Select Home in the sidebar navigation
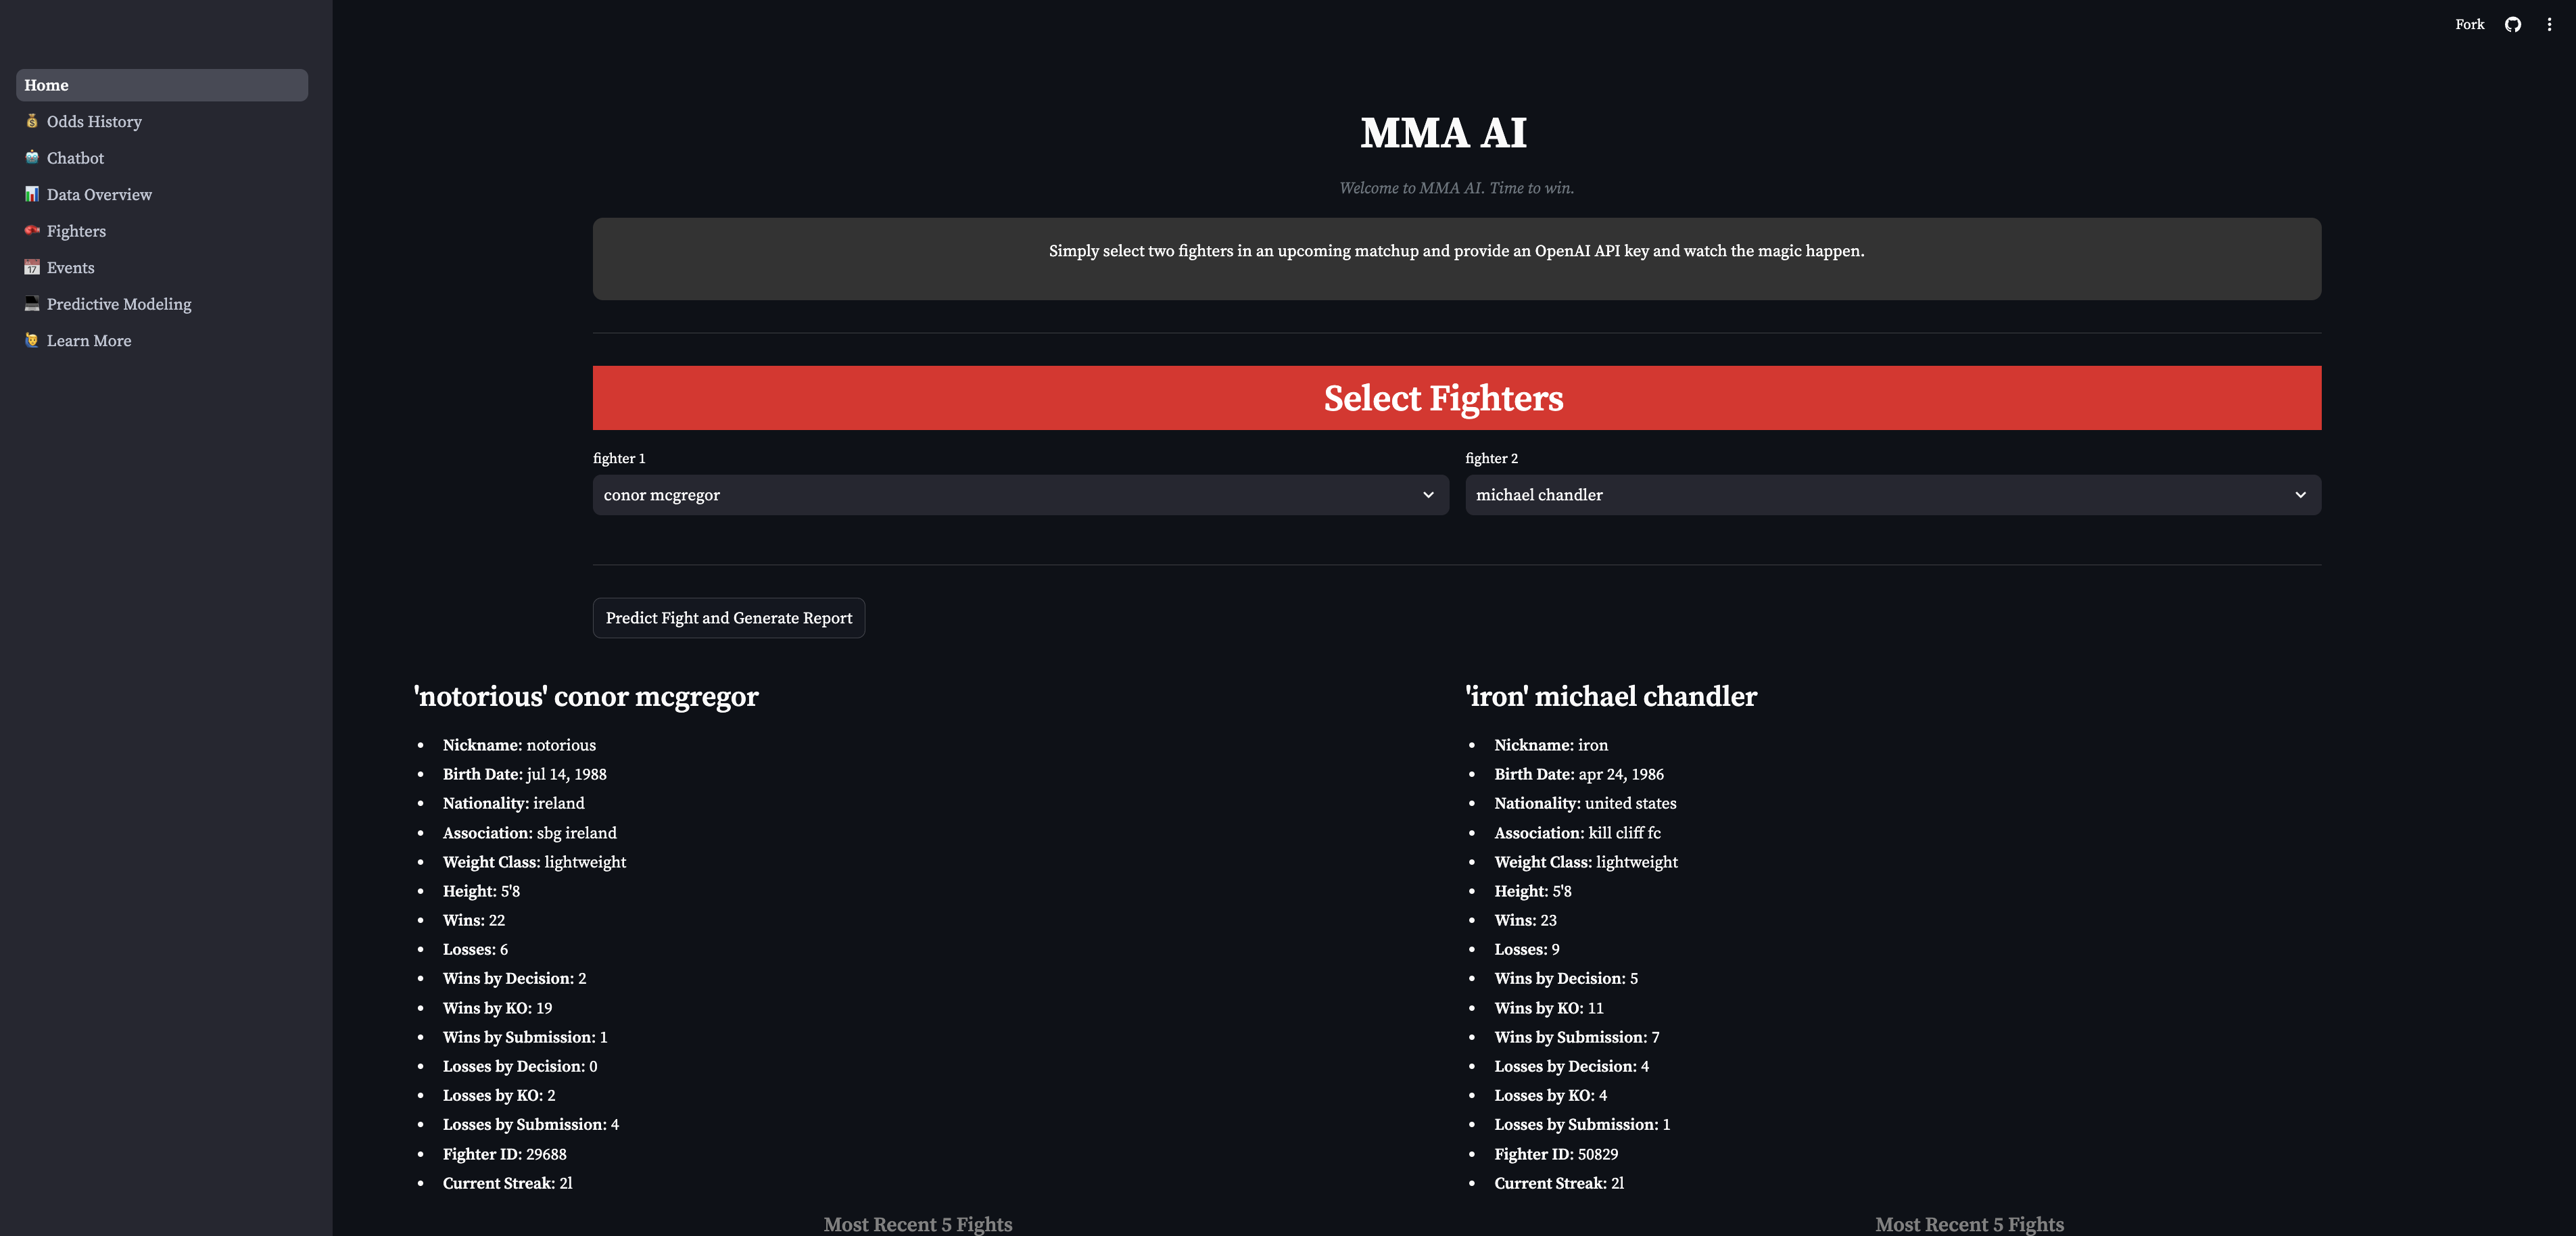This screenshot has height=1236, width=2576. (x=46, y=85)
